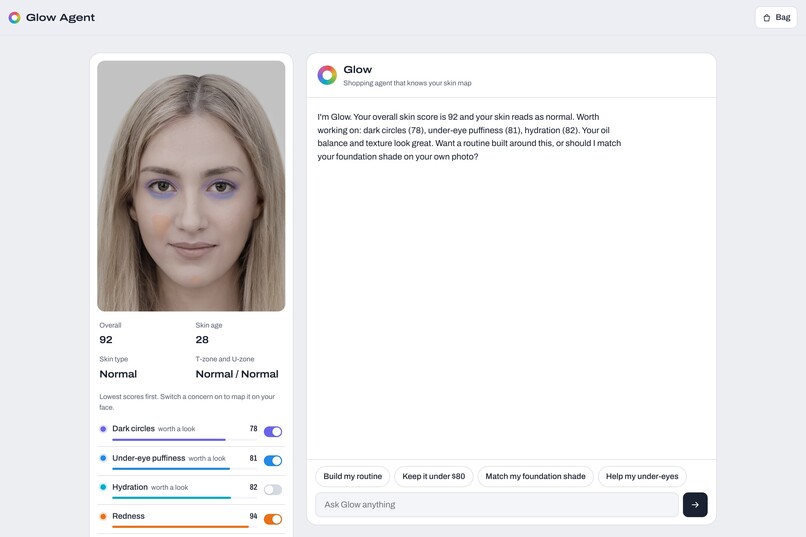Screen dimensions: 806x537
Task: Click the purple Dark circles dot
Action: point(103,429)
